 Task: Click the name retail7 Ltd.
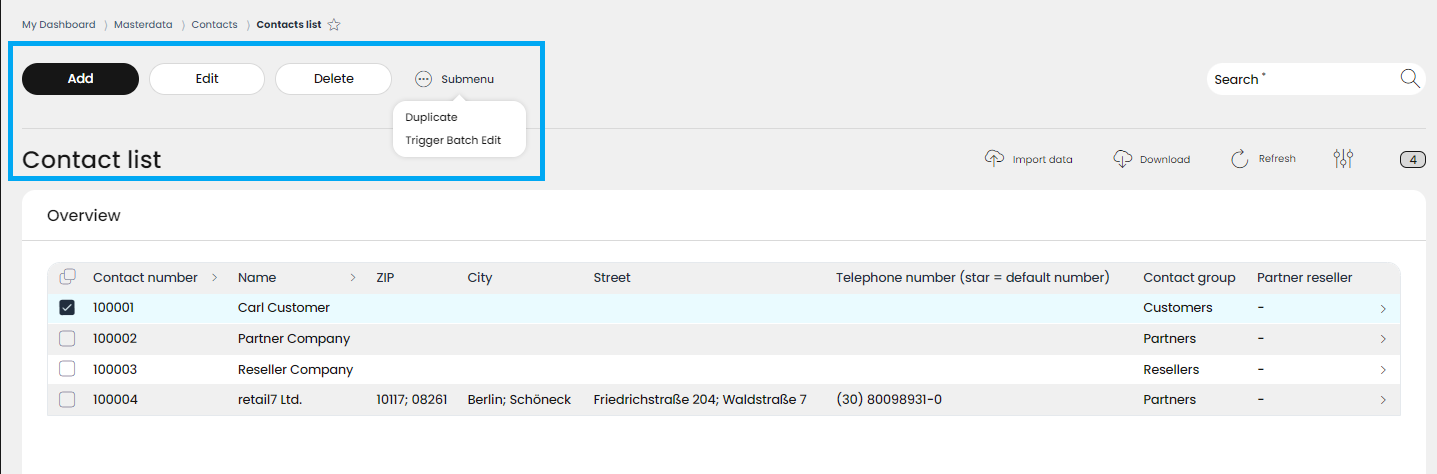coord(270,400)
